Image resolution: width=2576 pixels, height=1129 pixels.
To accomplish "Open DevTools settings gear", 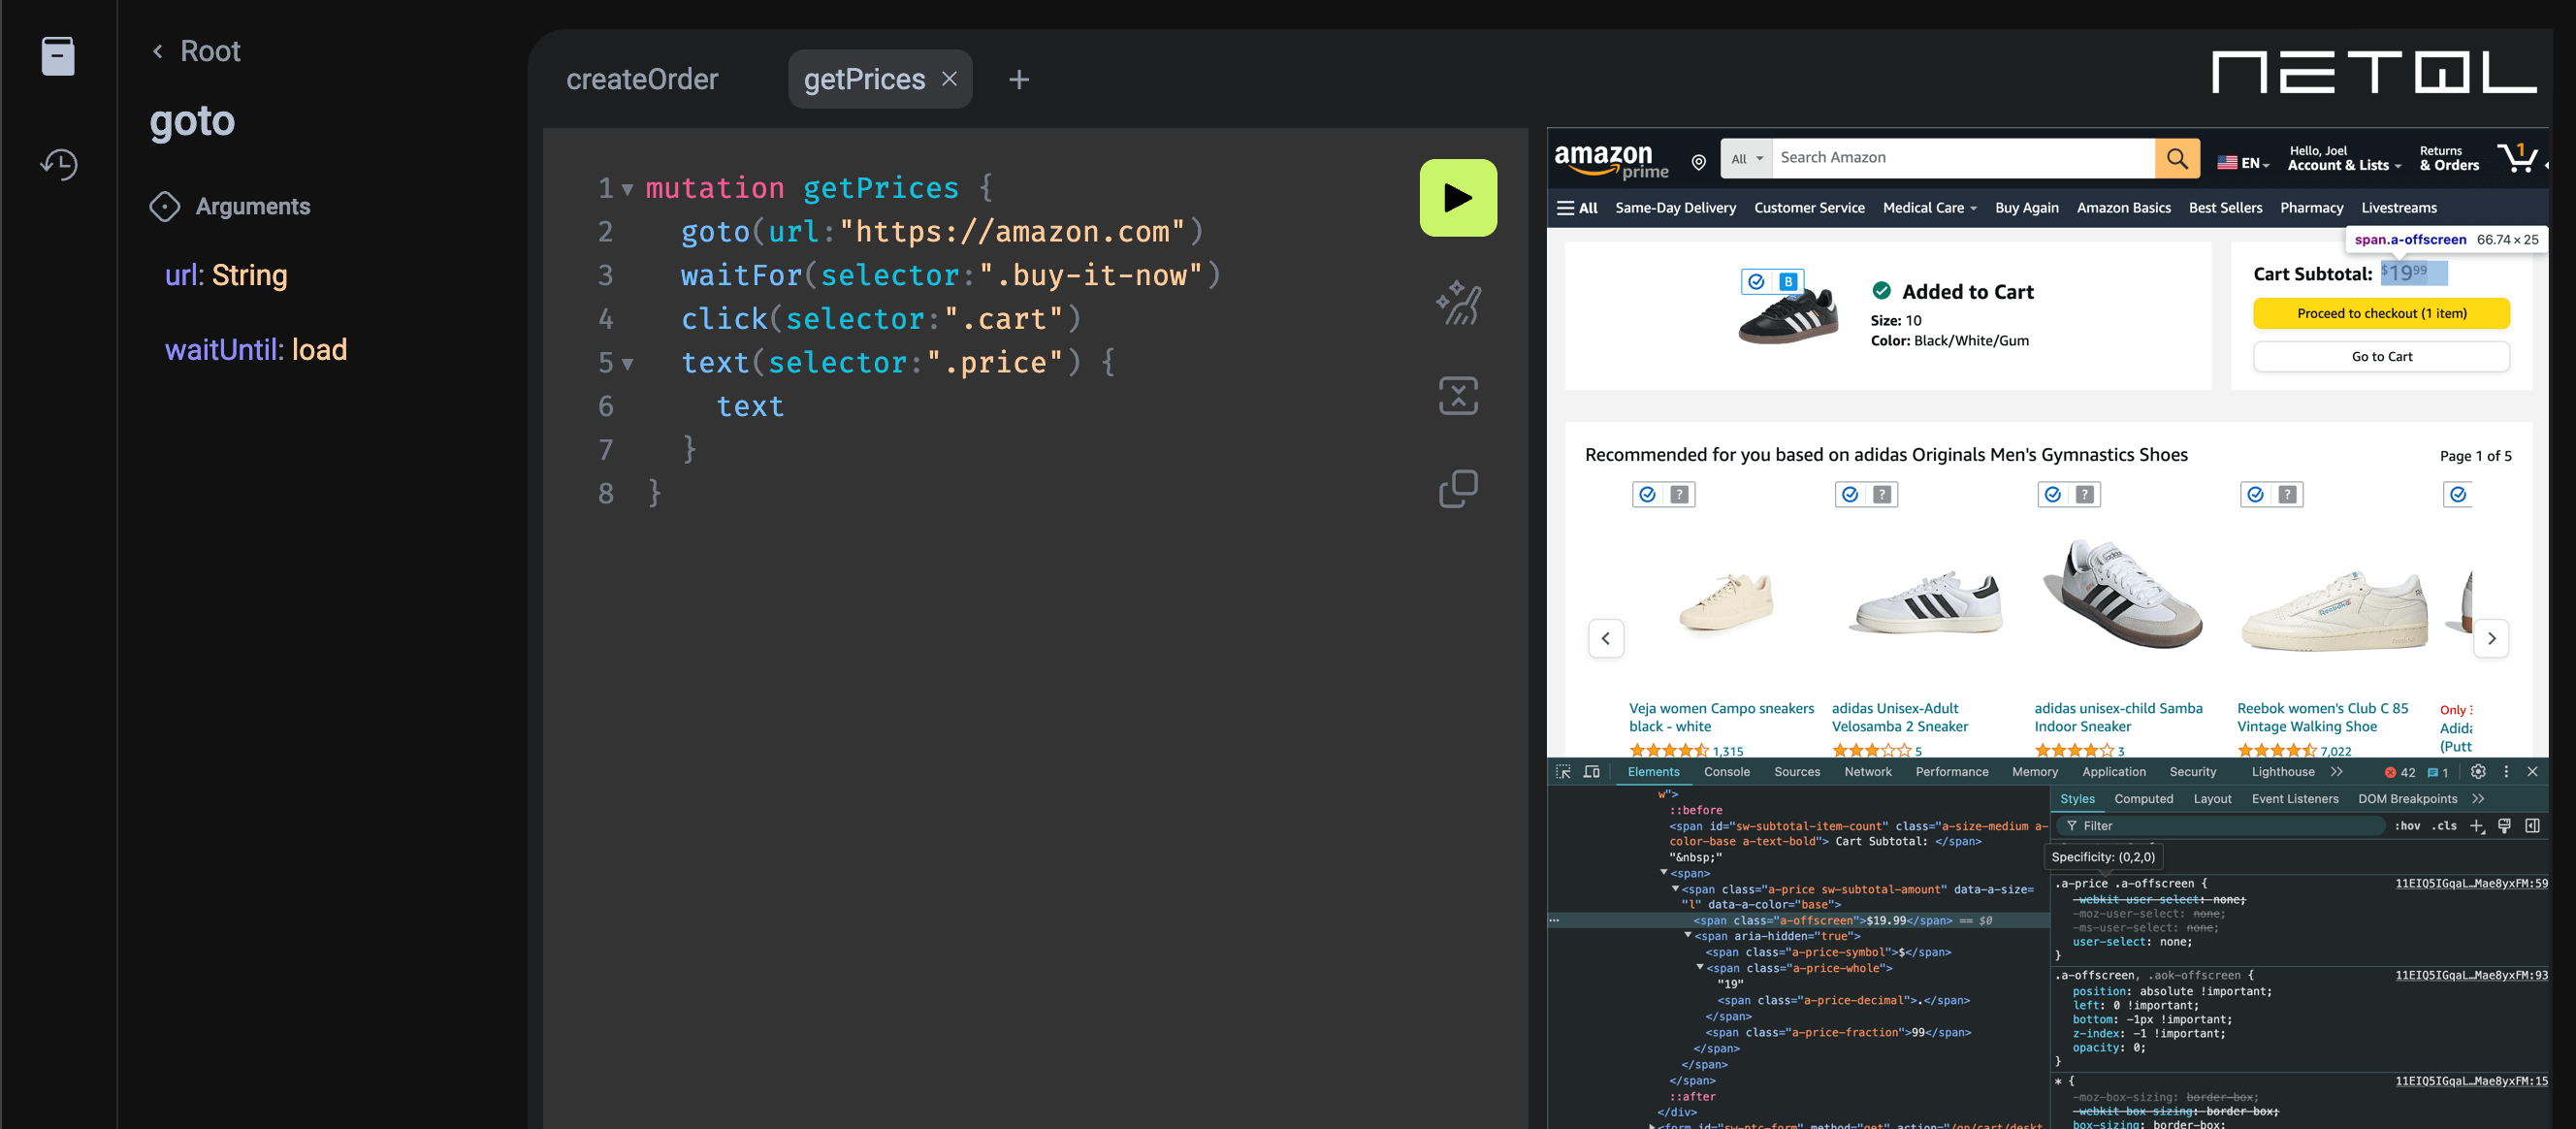I will [x=2477, y=771].
